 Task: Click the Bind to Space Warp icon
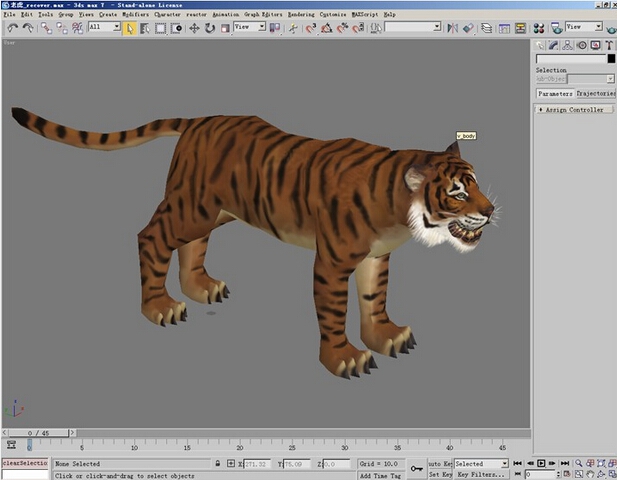coord(78,28)
